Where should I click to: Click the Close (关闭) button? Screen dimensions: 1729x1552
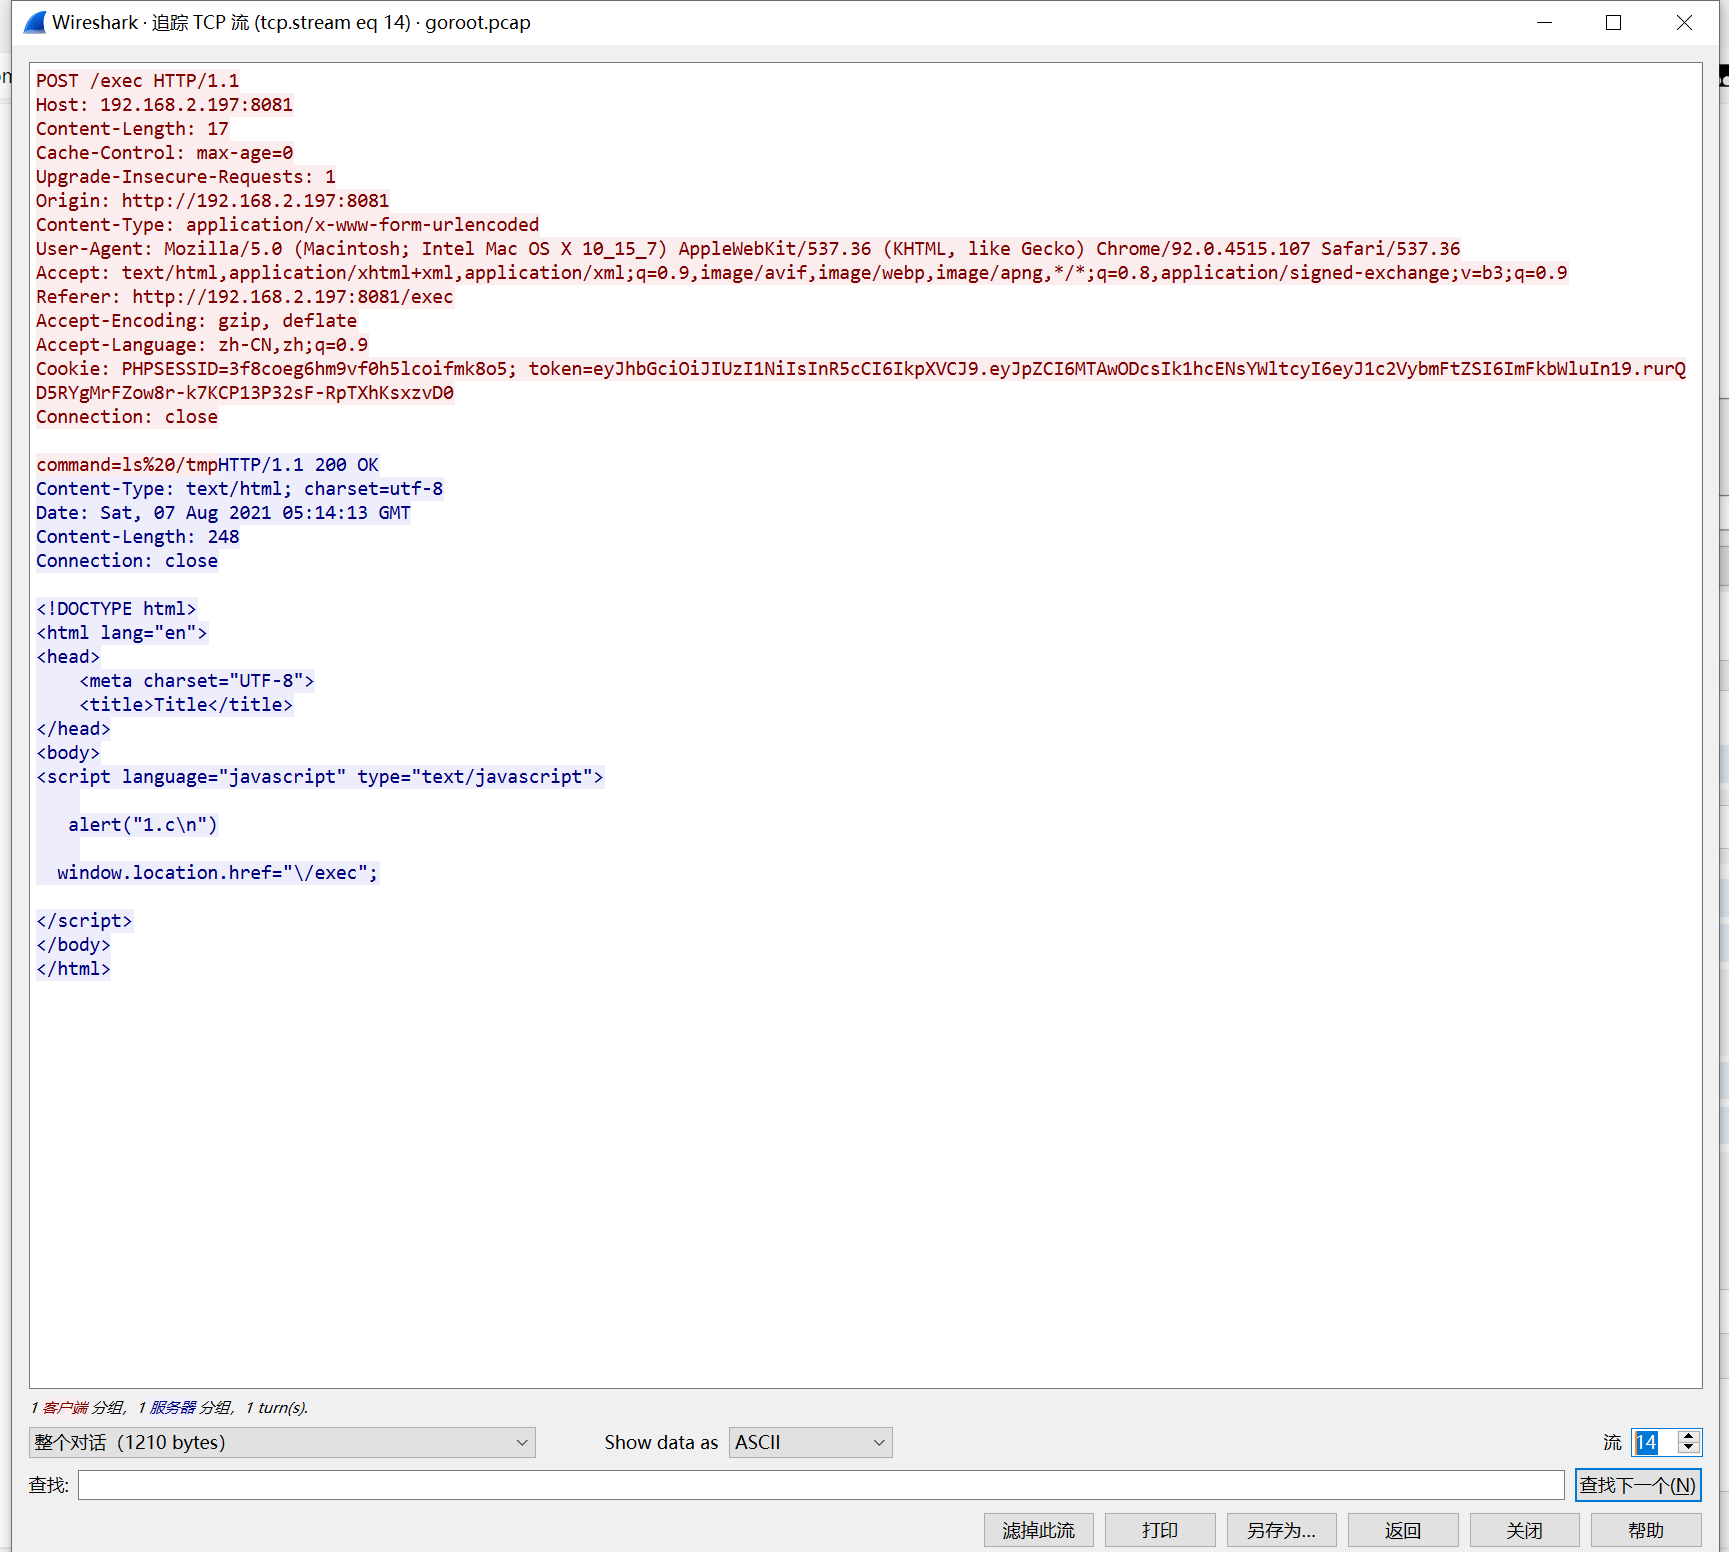[1525, 1530]
